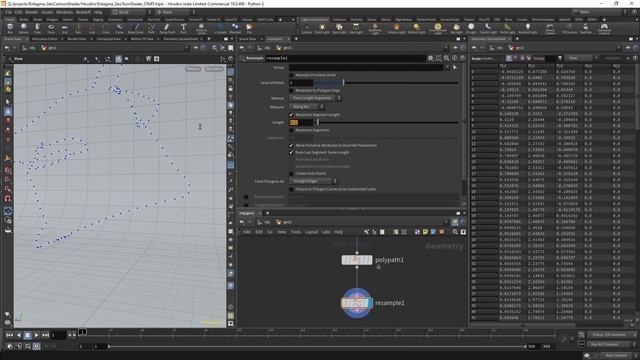
Task: Open the Add menu in the network editor
Action: pyautogui.click(x=247, y=232)
